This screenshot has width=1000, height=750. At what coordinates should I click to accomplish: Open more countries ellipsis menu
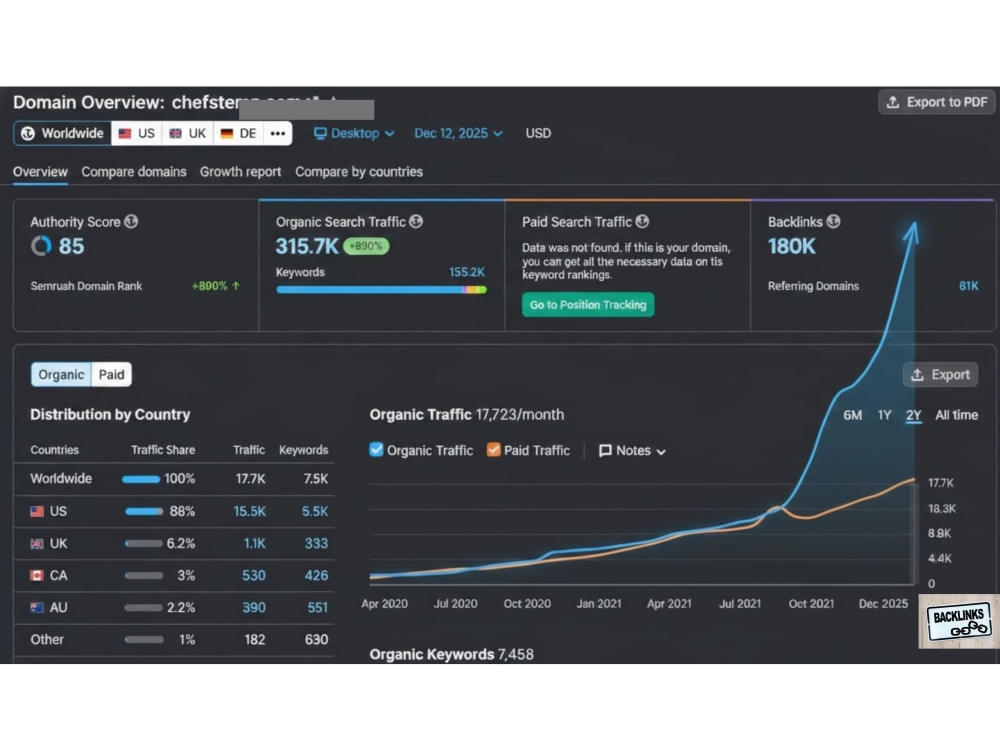click(277, 133)
